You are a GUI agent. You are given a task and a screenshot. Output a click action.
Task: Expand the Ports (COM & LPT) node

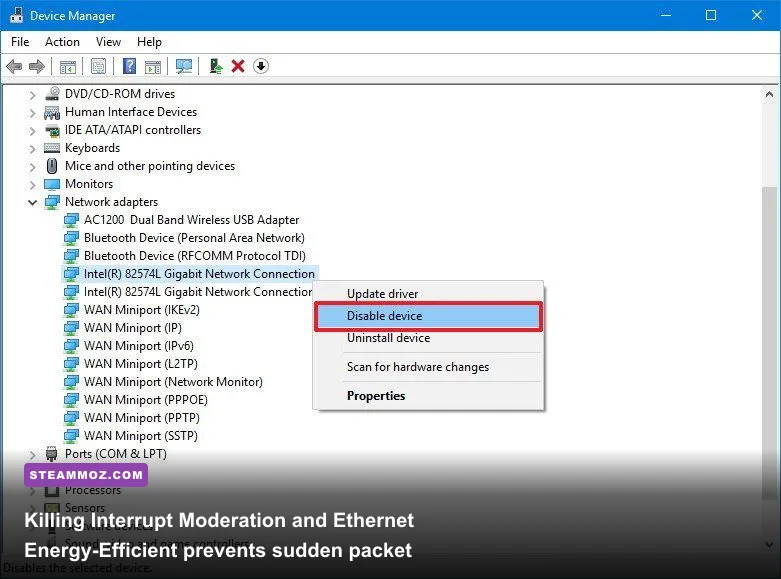click(x=32, y=454)
